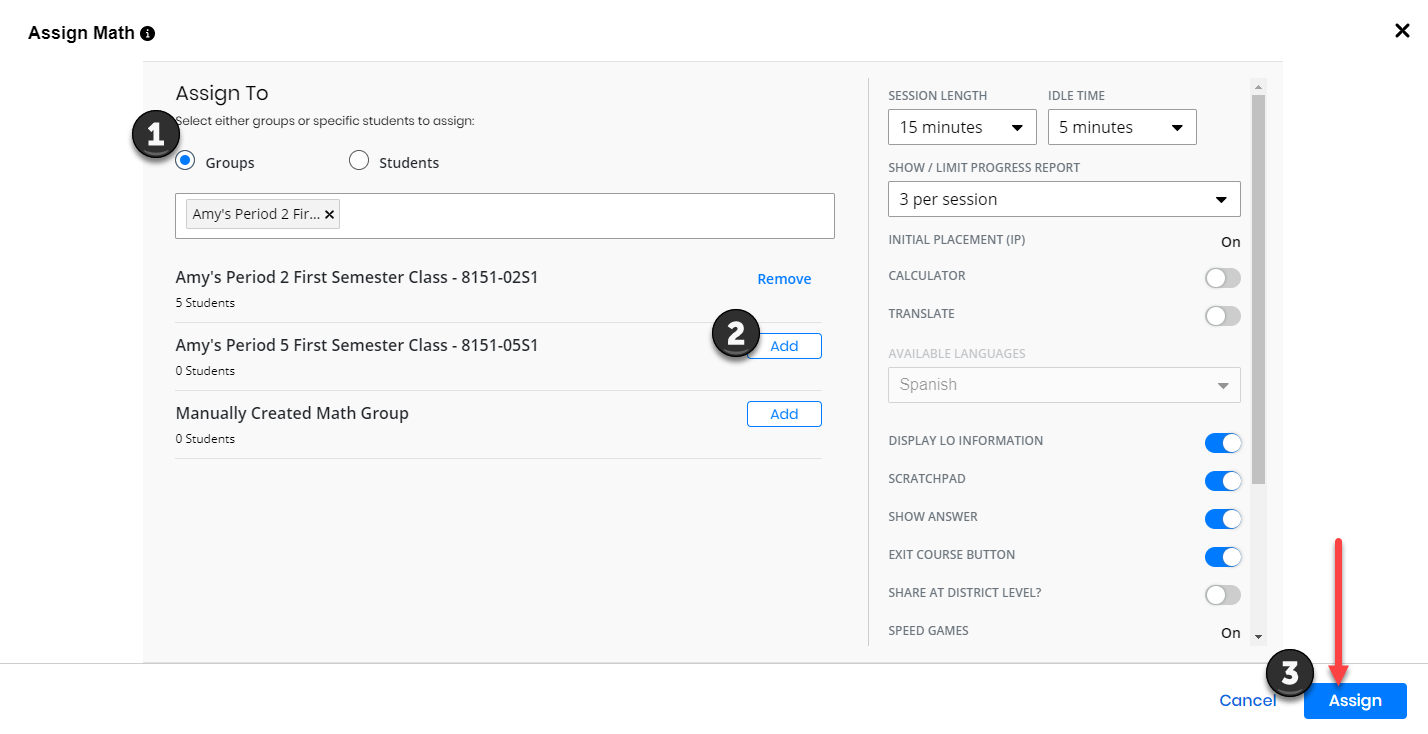Click the info icon beside Assign Math
The height and width of the screenshot is (734, 1428).
coord(147,32)
